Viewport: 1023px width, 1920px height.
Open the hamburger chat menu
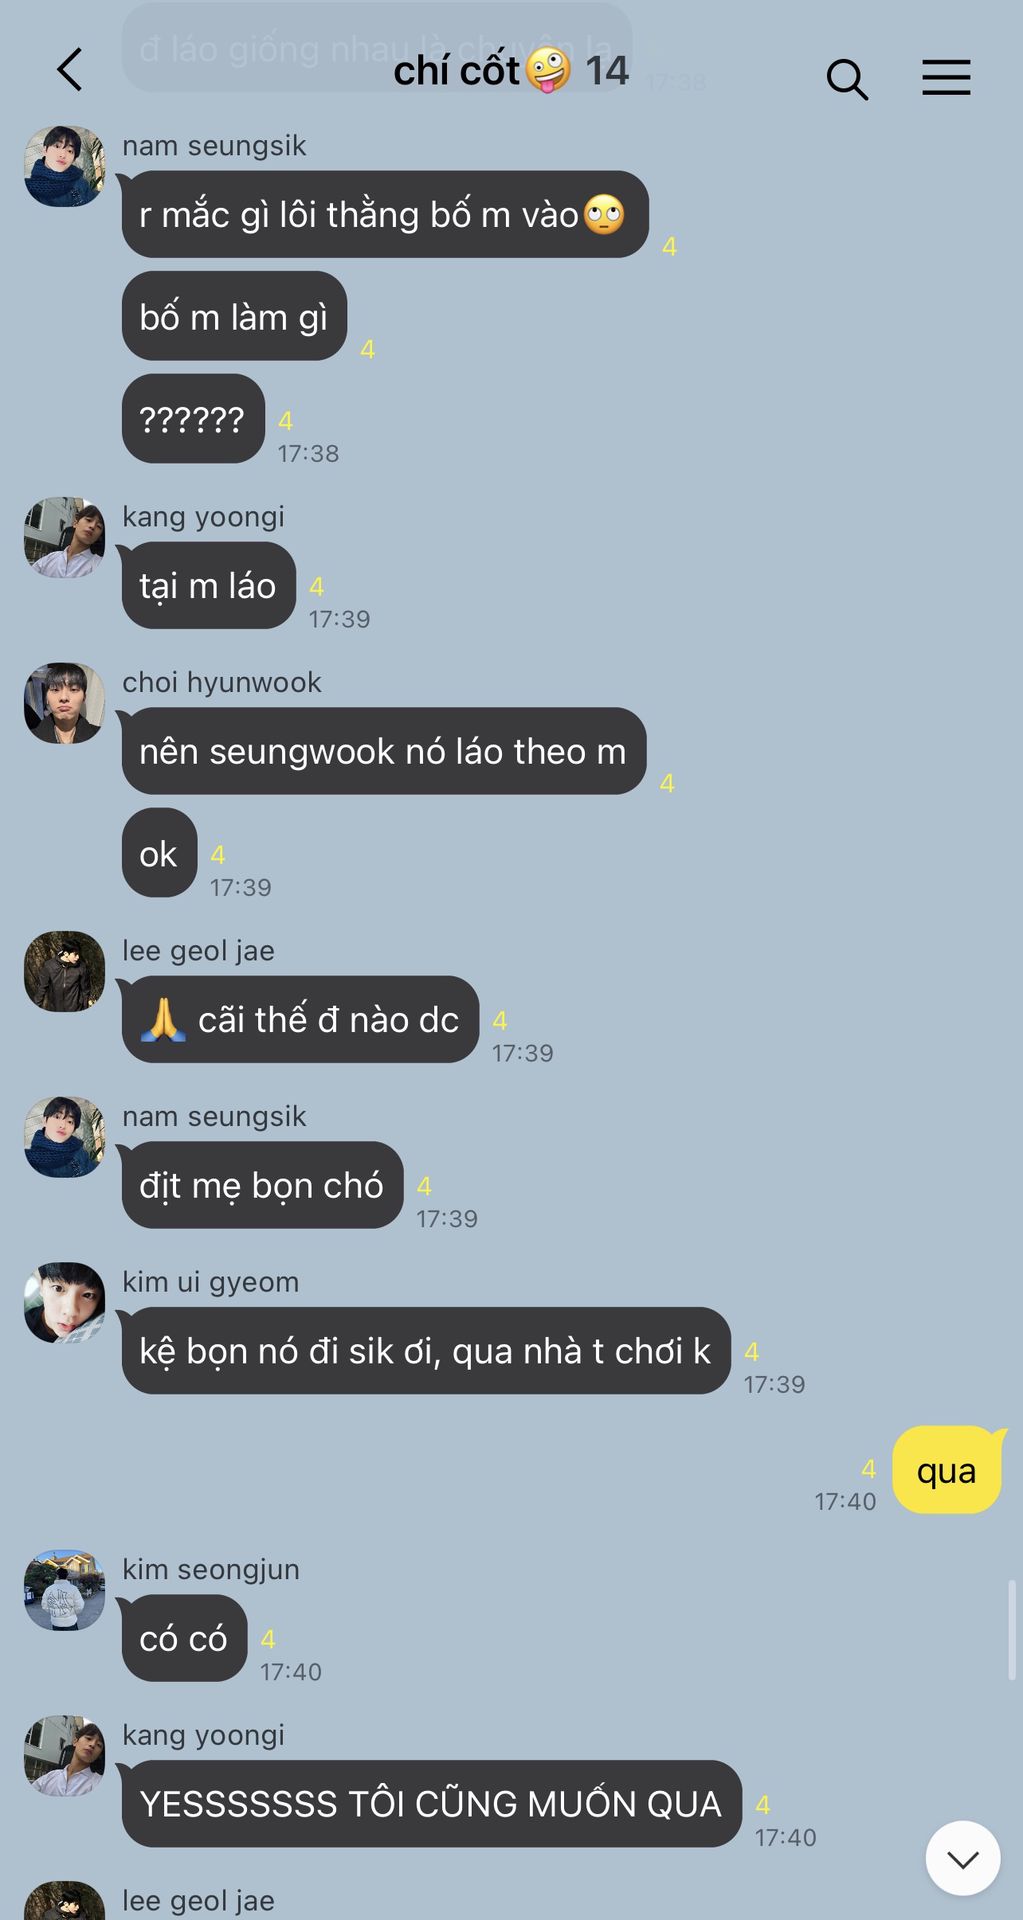coord(946,77)
